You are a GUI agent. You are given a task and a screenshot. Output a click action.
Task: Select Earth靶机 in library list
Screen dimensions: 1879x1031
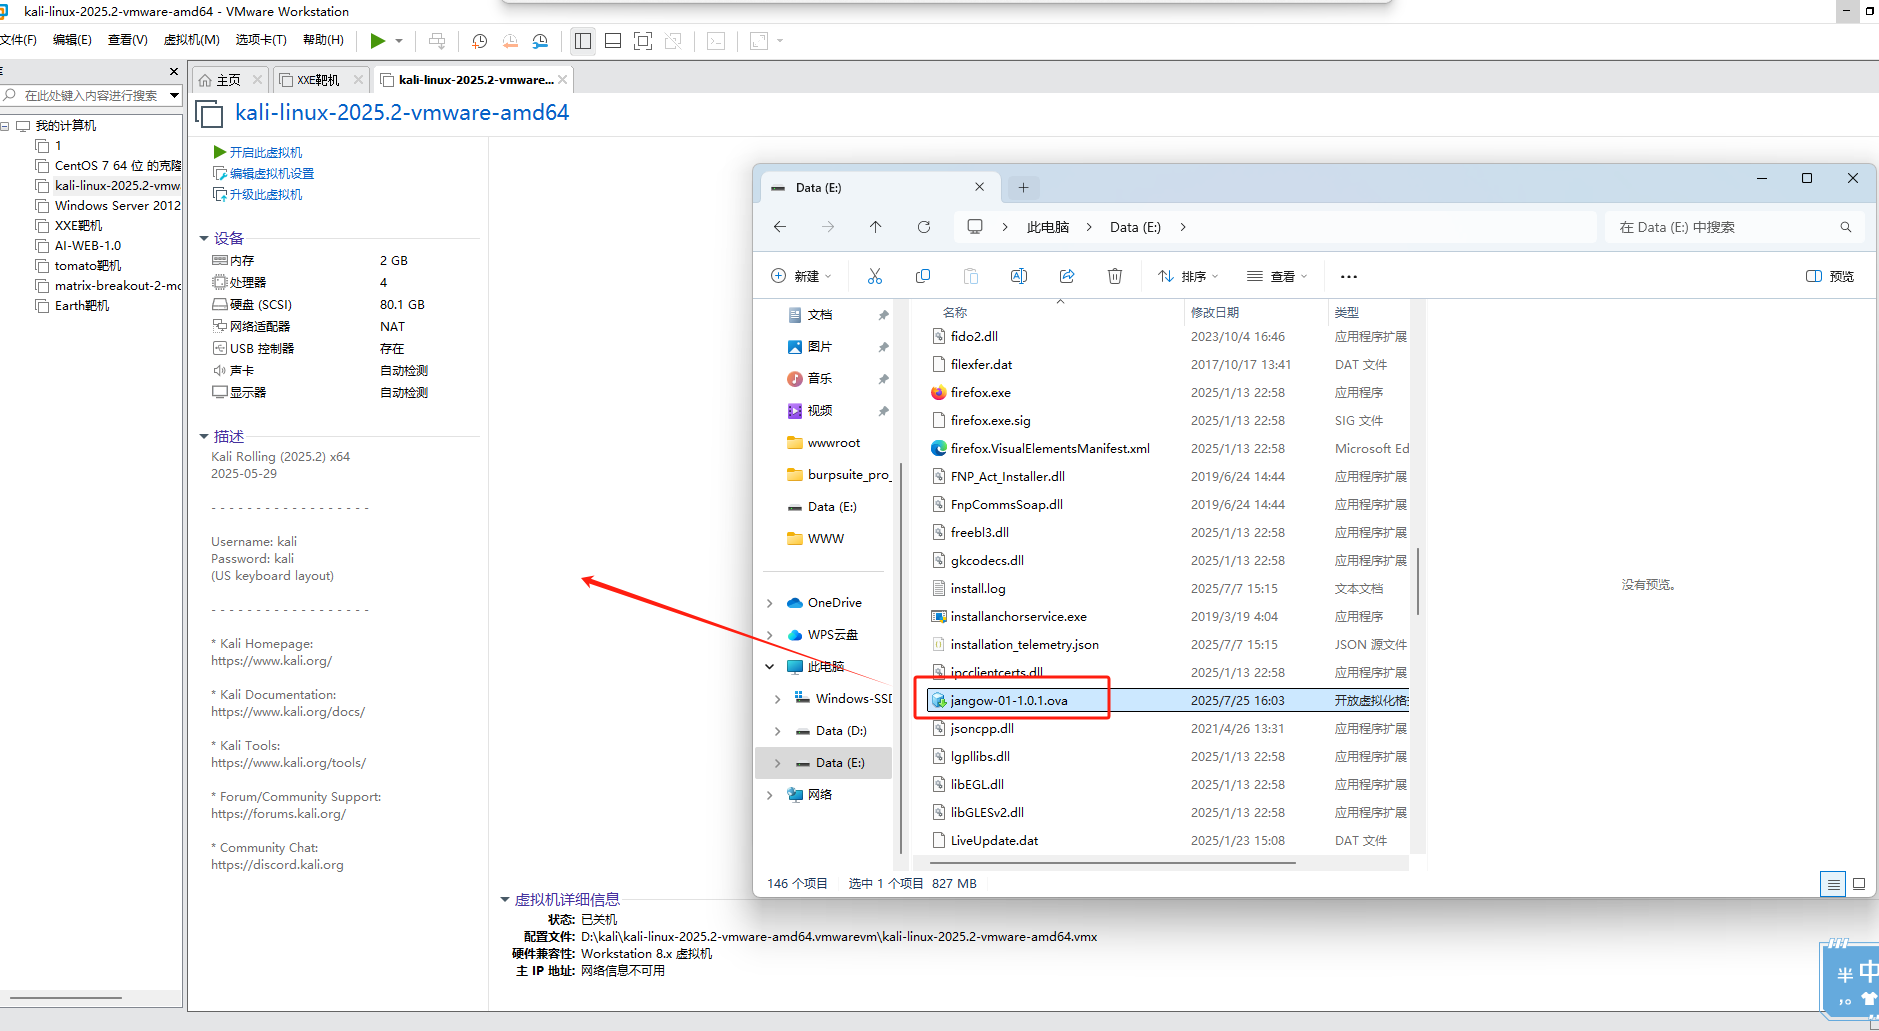pos(82,306)
